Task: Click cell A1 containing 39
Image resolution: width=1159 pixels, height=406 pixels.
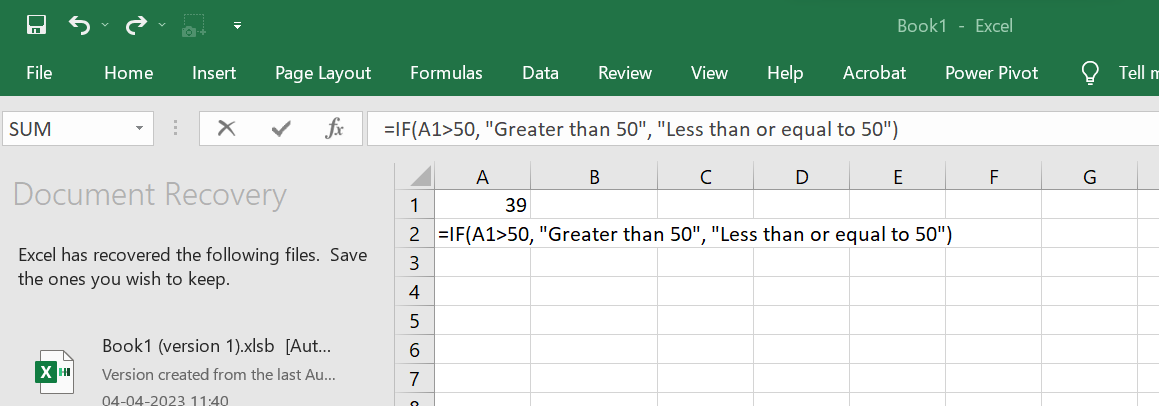Action: (483, 205)
